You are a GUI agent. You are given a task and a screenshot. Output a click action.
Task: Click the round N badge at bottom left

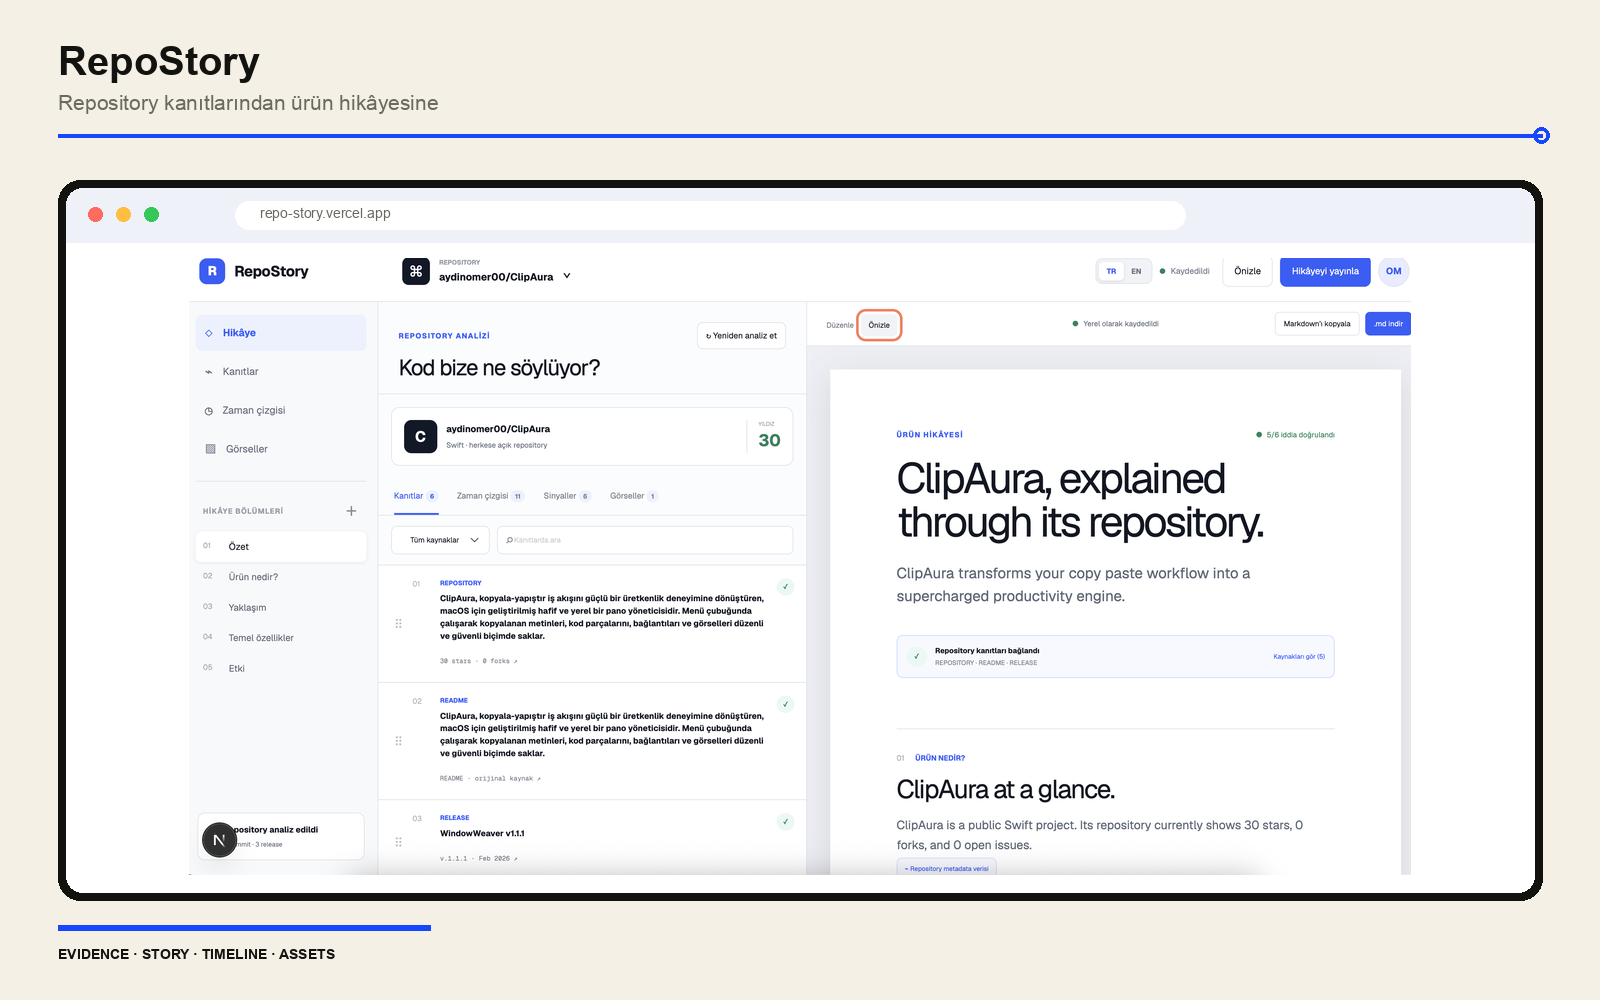(x=219, y=840)
